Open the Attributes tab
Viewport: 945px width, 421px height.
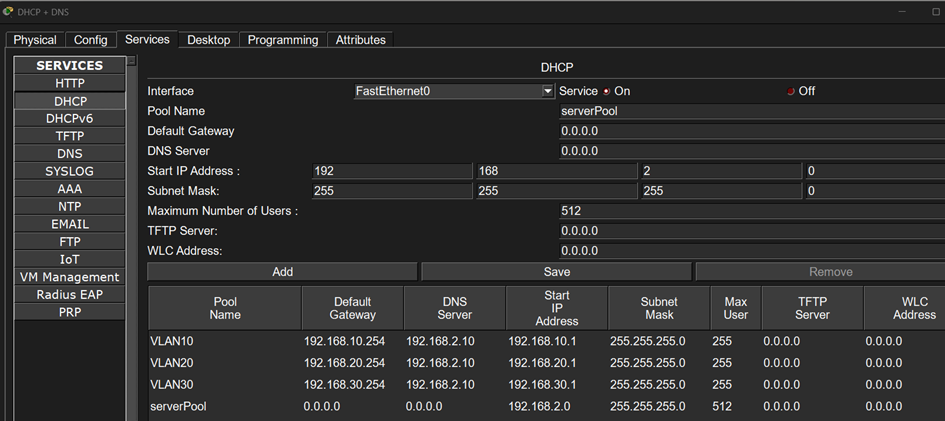coord(360,40)
